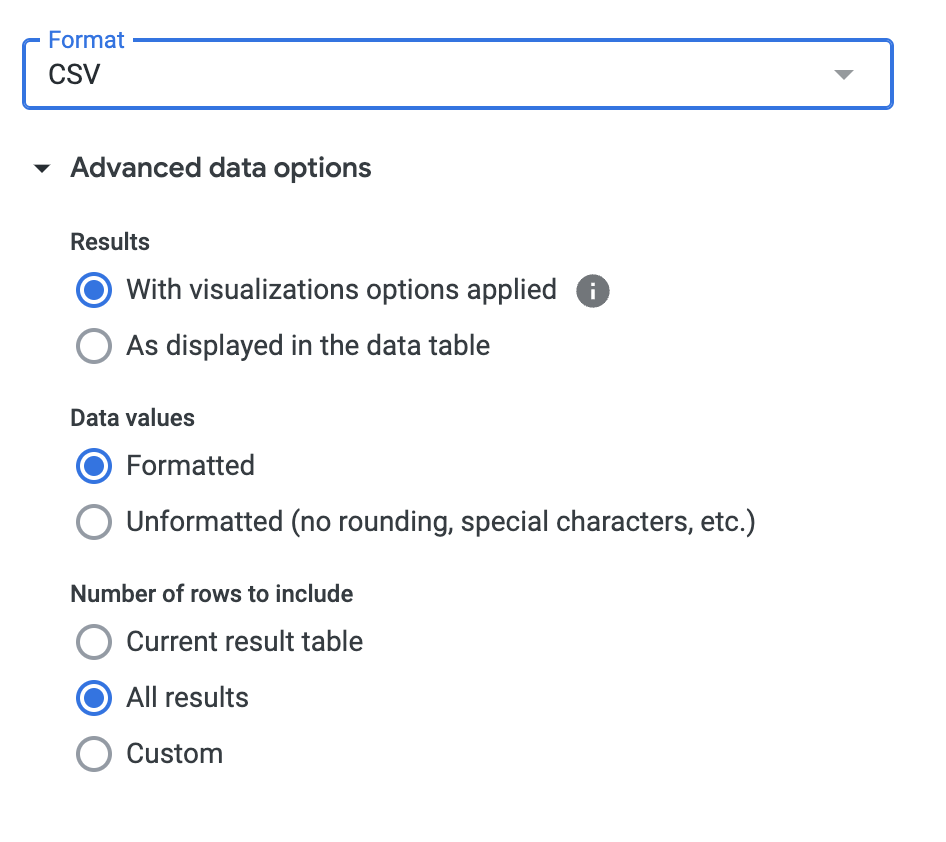
Task: Select As displayed in the data table radio
Action: click(x=94, y=347)
